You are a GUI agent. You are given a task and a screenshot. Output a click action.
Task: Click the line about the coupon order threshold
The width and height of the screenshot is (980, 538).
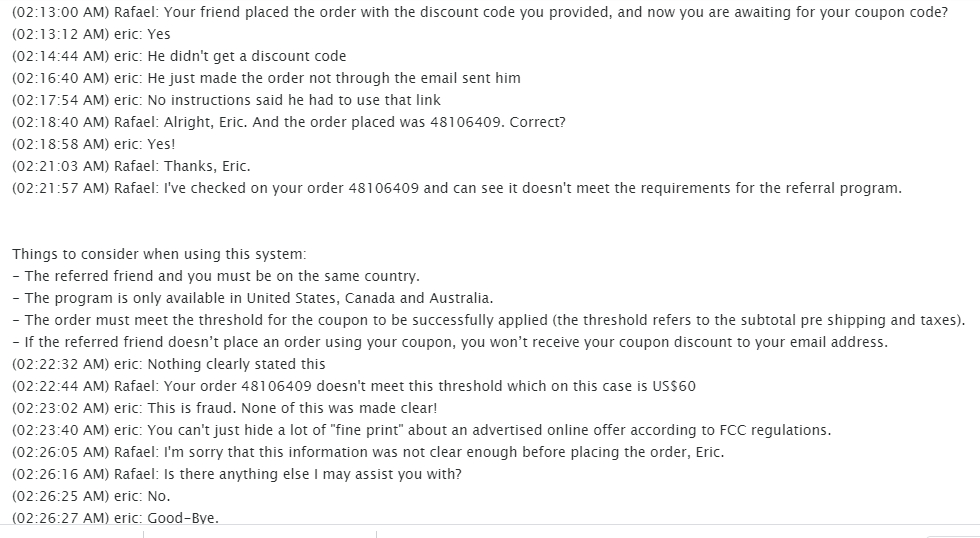pos(489,320)
